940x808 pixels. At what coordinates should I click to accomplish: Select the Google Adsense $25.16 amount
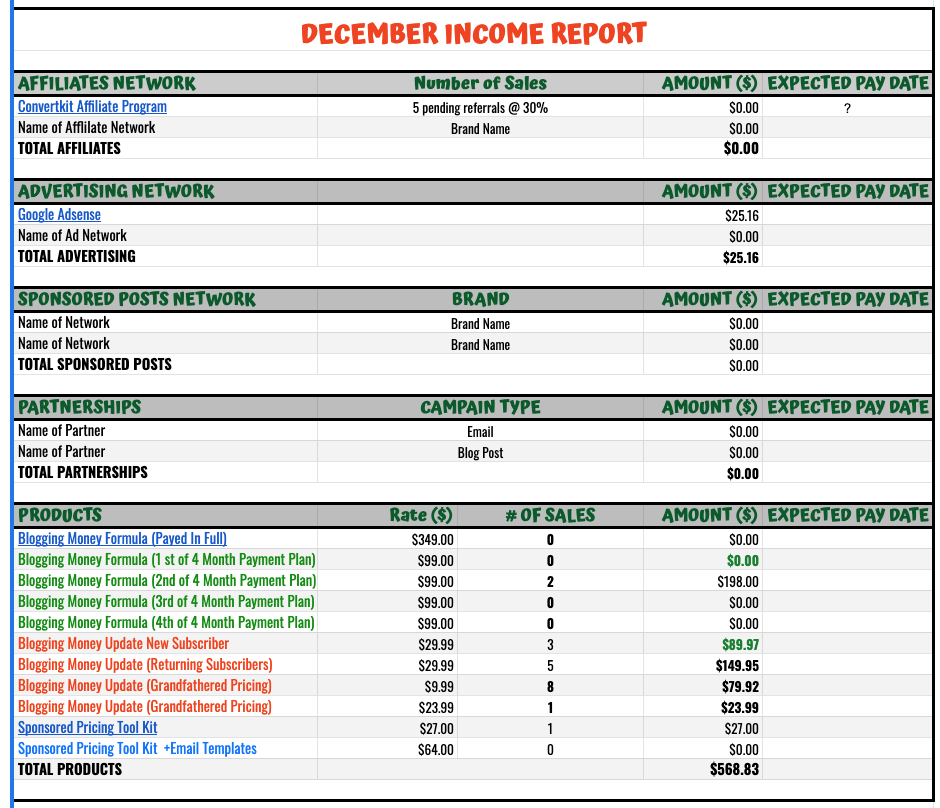(742, 216)
